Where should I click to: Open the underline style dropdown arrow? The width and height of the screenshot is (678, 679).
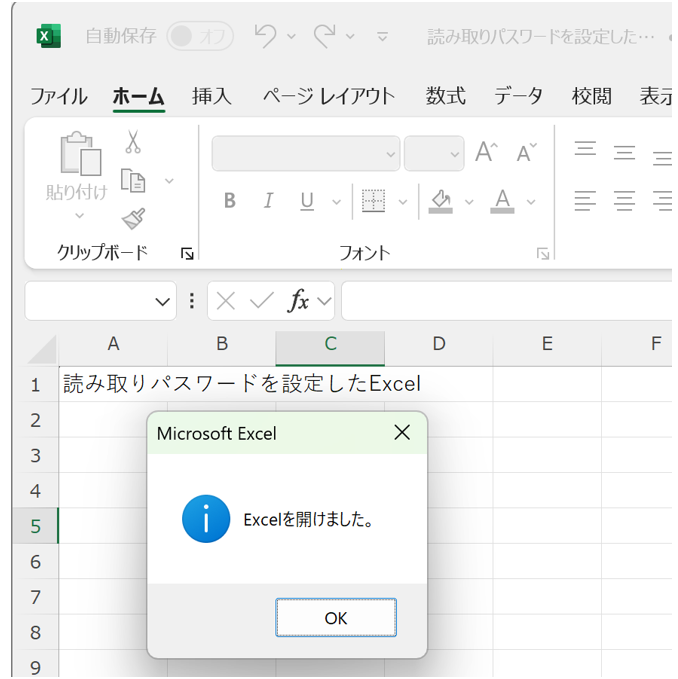336,202
